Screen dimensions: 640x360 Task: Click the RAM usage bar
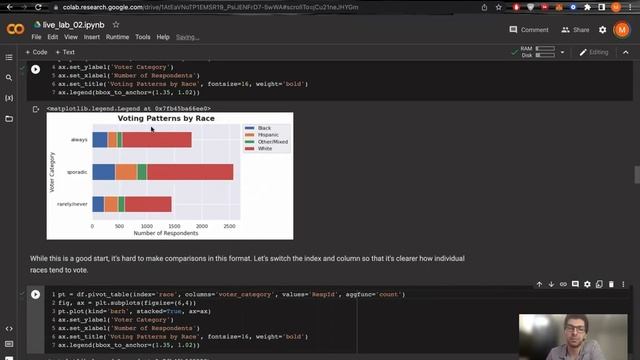[x=545, y=49]
